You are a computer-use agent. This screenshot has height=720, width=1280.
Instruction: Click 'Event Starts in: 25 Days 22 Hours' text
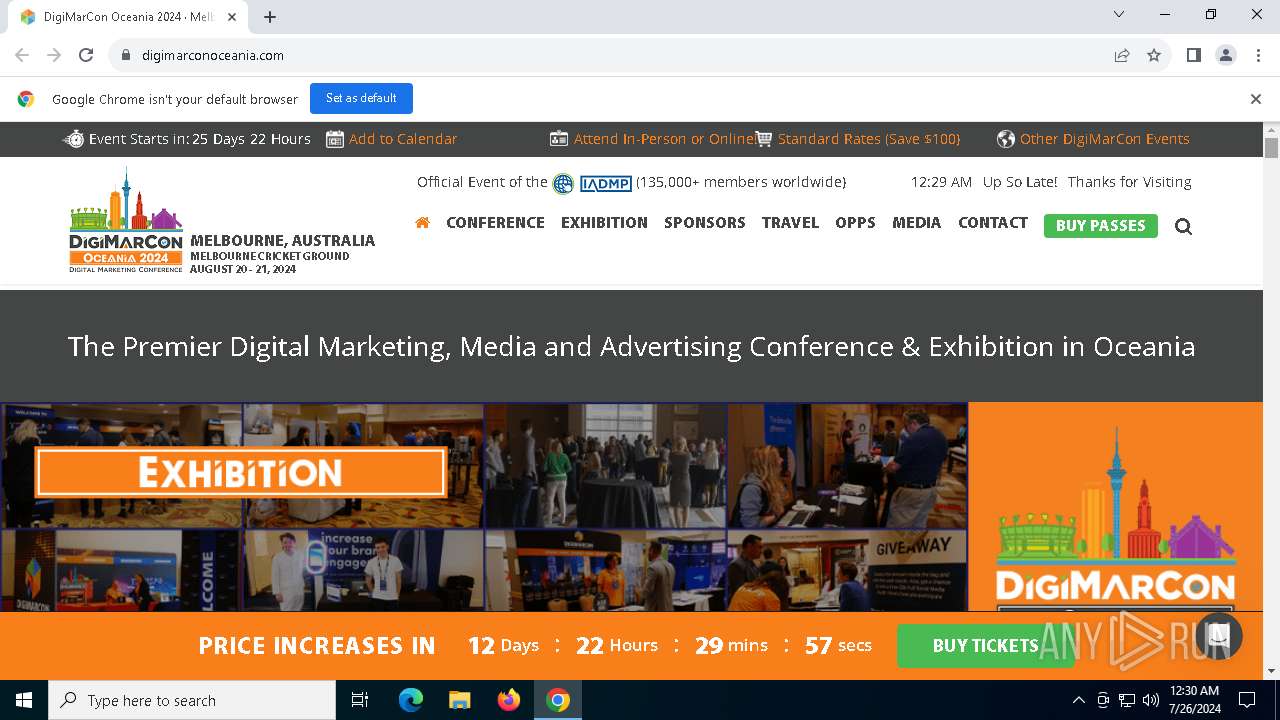200,139
